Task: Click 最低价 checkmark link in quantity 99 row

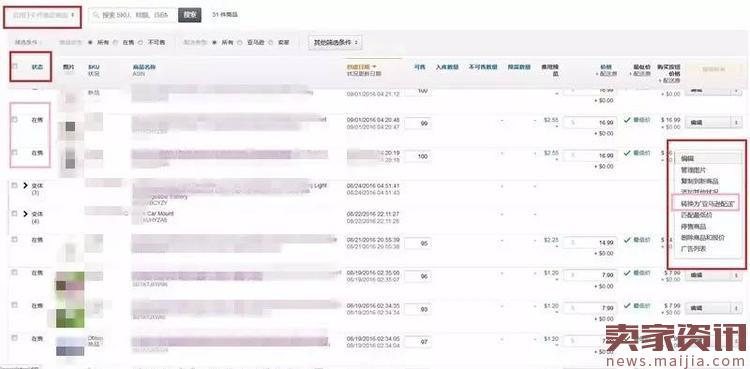Action: (637, 120)
